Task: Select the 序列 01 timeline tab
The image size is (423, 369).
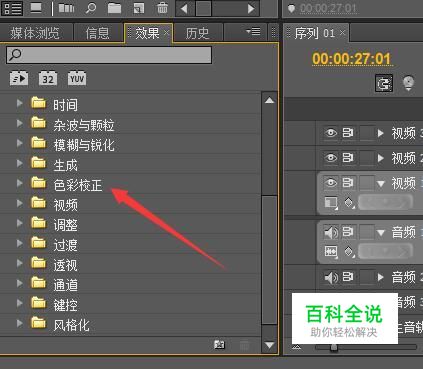Action: pos(315,33)
